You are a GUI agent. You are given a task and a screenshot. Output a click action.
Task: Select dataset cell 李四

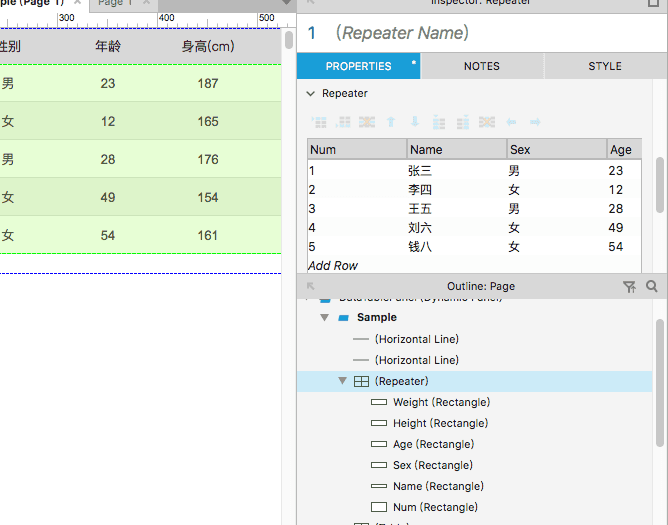point(420,190)
